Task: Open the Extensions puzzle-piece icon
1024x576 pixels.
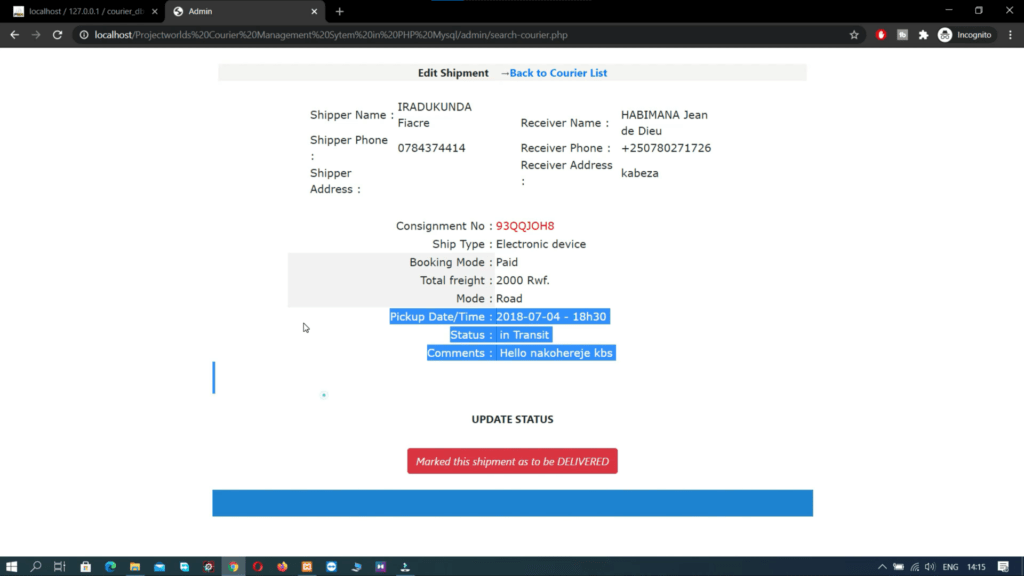Action: [923, 35]
